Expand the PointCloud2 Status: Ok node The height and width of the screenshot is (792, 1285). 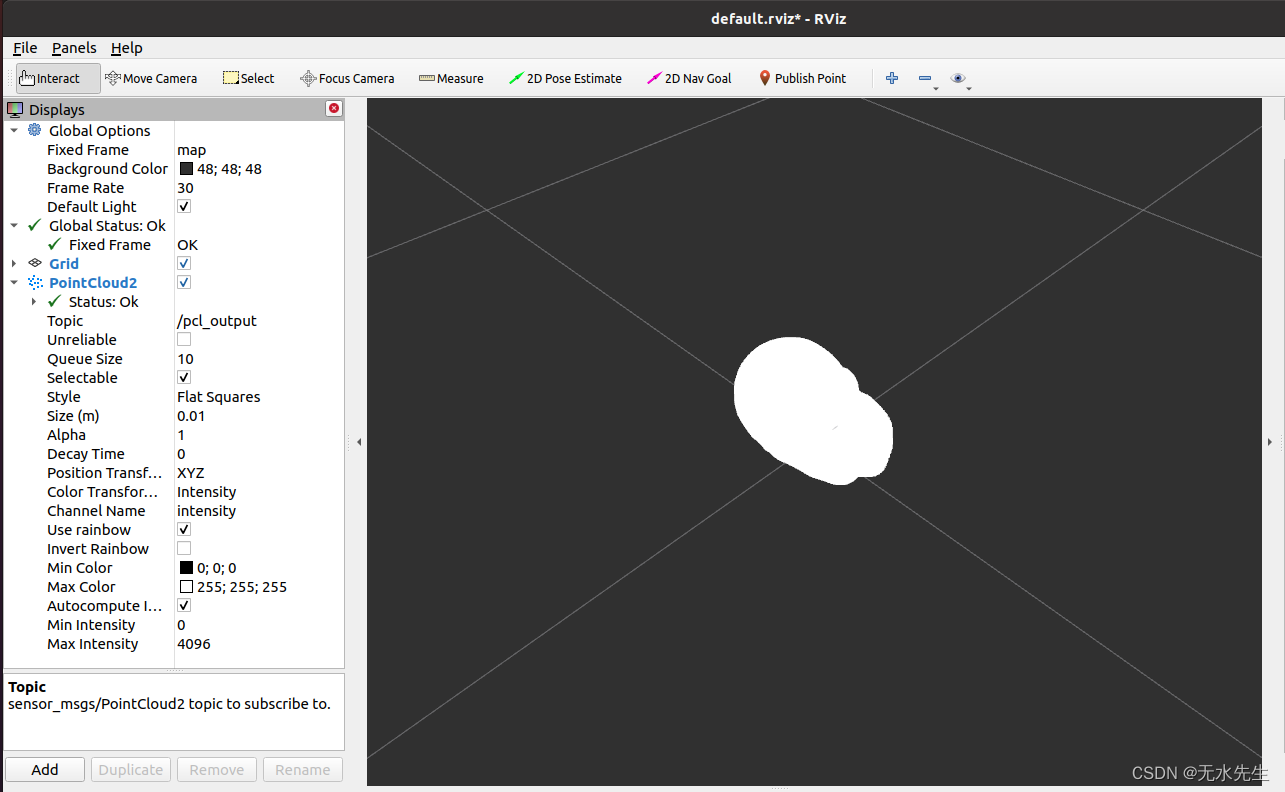coord(34,301)
